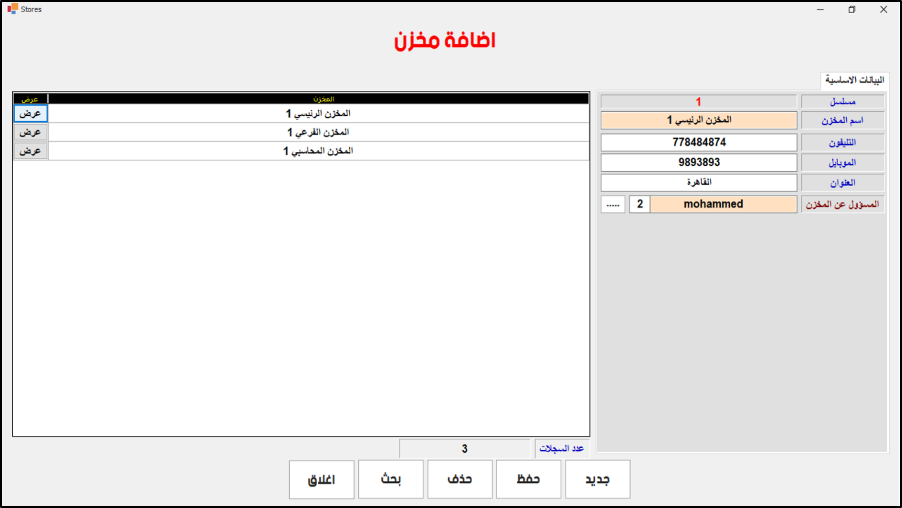902x508 pixels.
Task: Click عرض for المخزن الرئيسي 1 row
Action: point(30,114)
